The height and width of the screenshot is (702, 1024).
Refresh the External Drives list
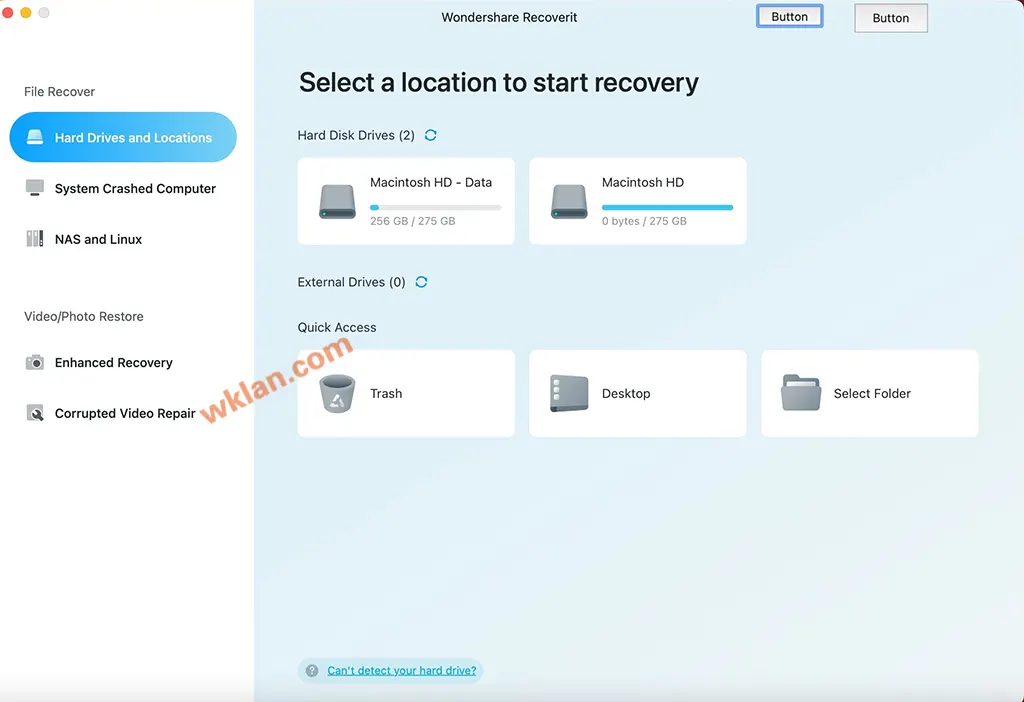(x=421, y=281)
